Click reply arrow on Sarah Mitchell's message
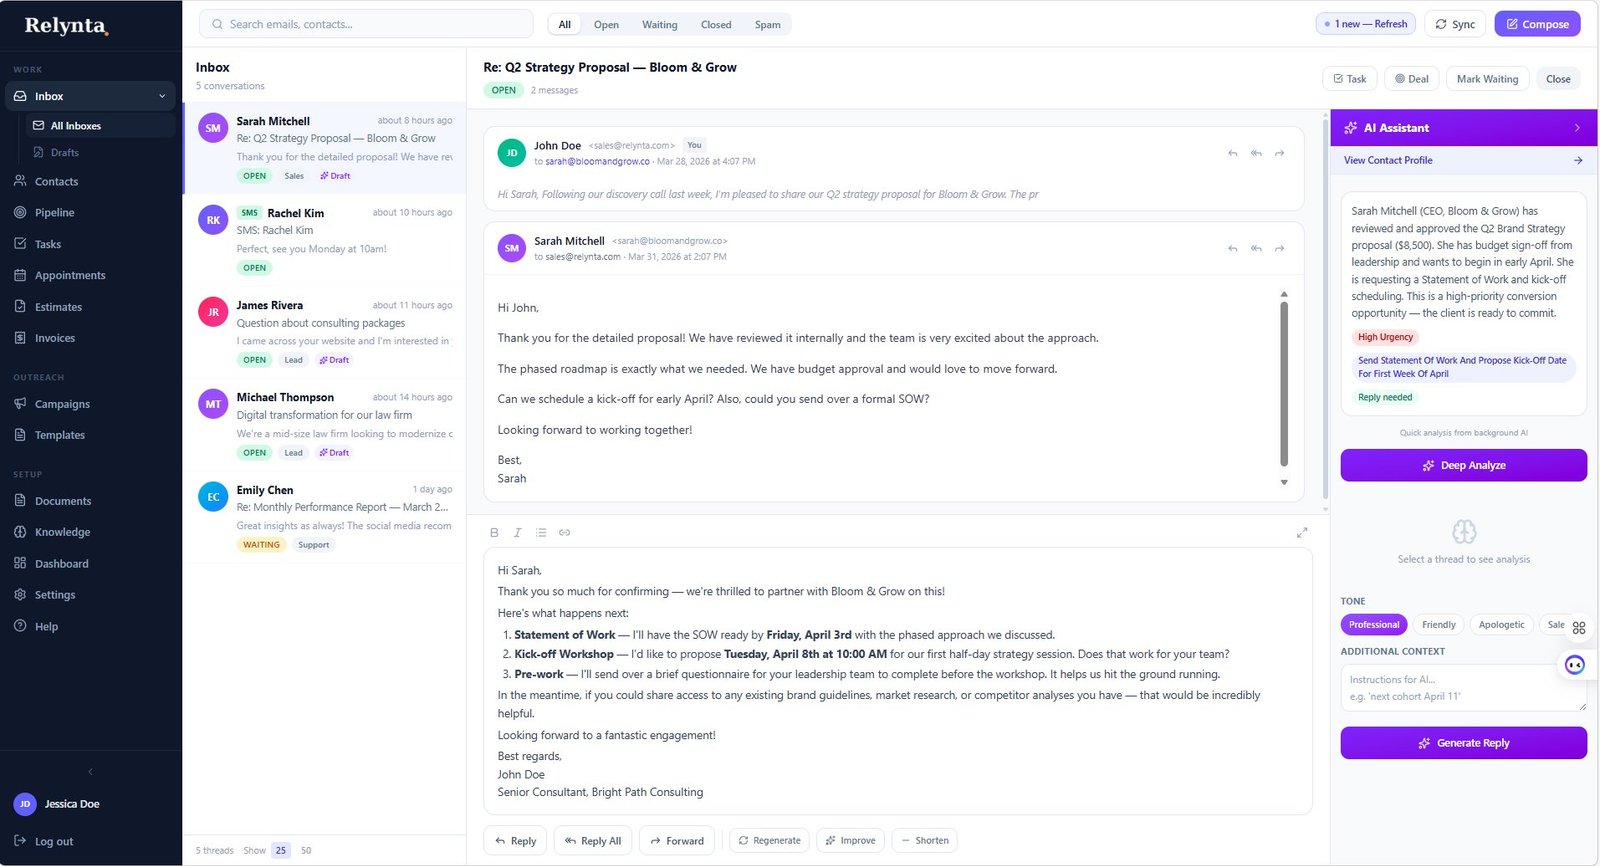 click(x=1233, y=248)
